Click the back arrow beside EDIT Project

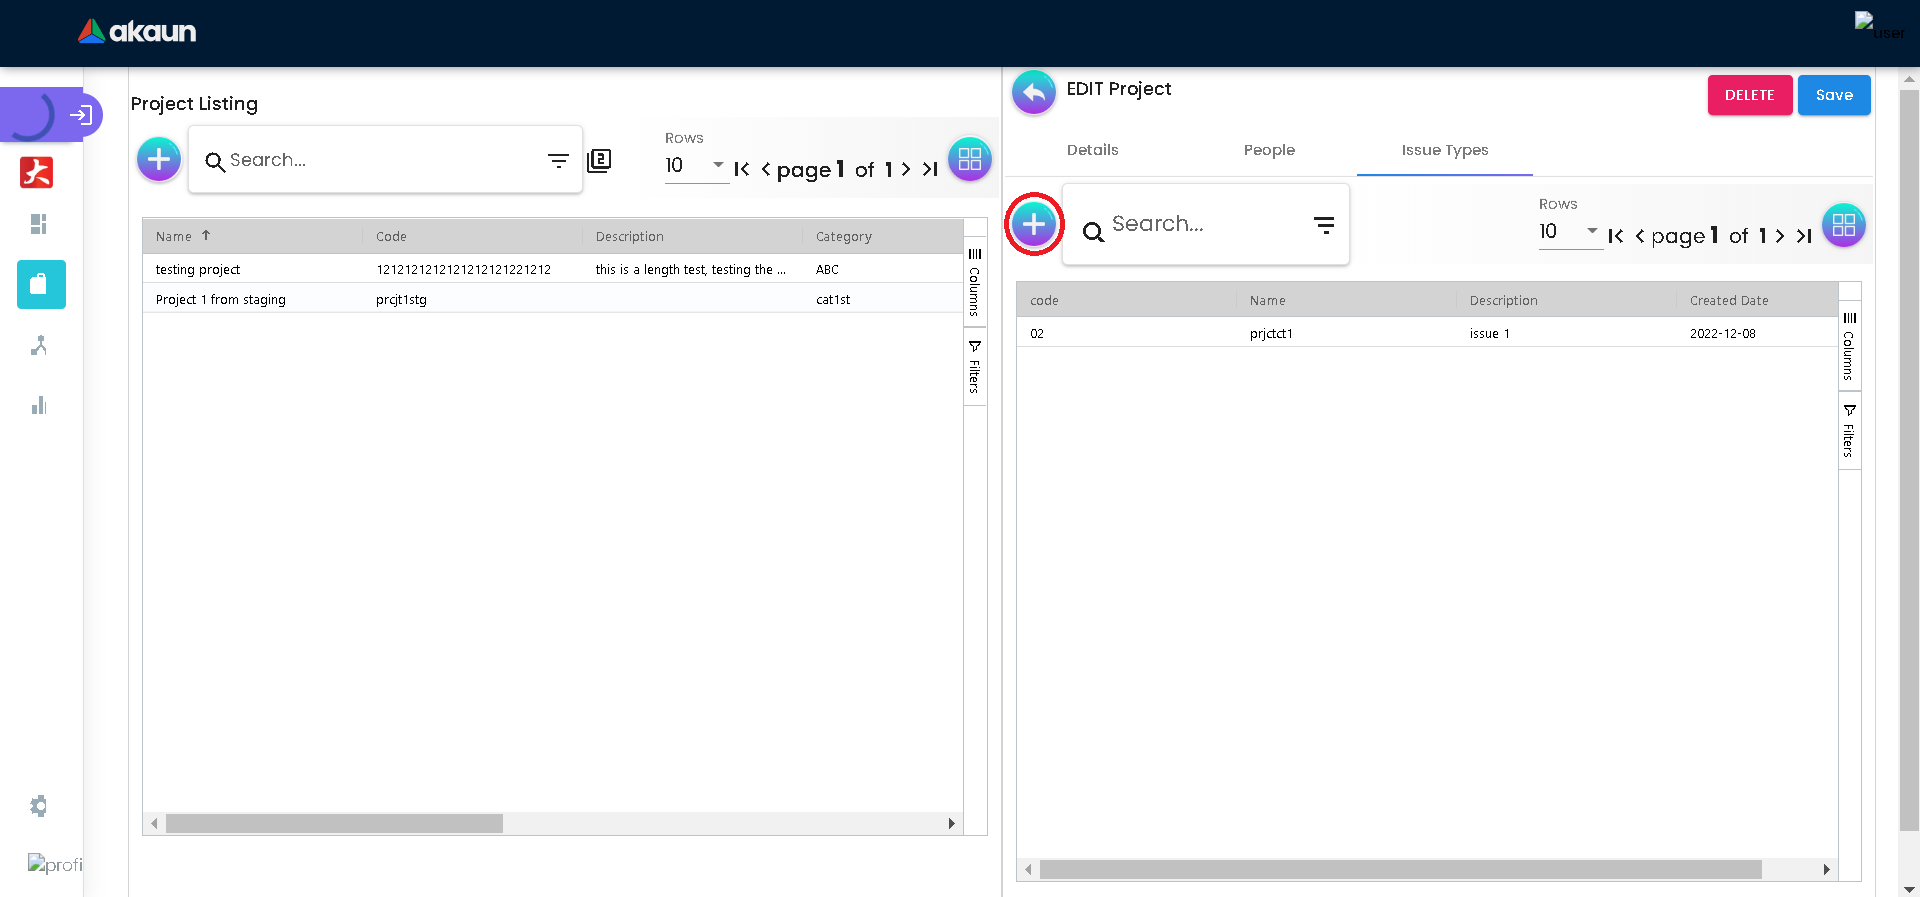[x=1034, y=93]
